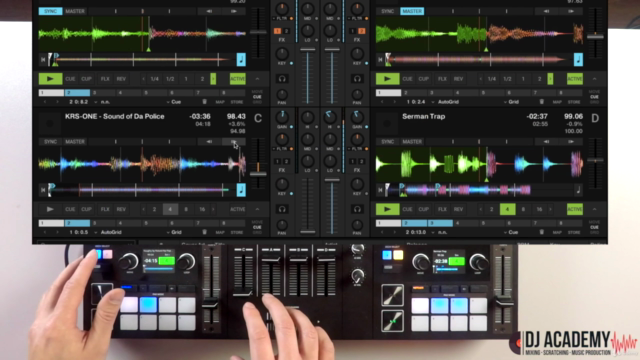Delete Deck A's selected cue via trash icon
The height and width of the screenshot is (360, 640).
coord(204,102)
